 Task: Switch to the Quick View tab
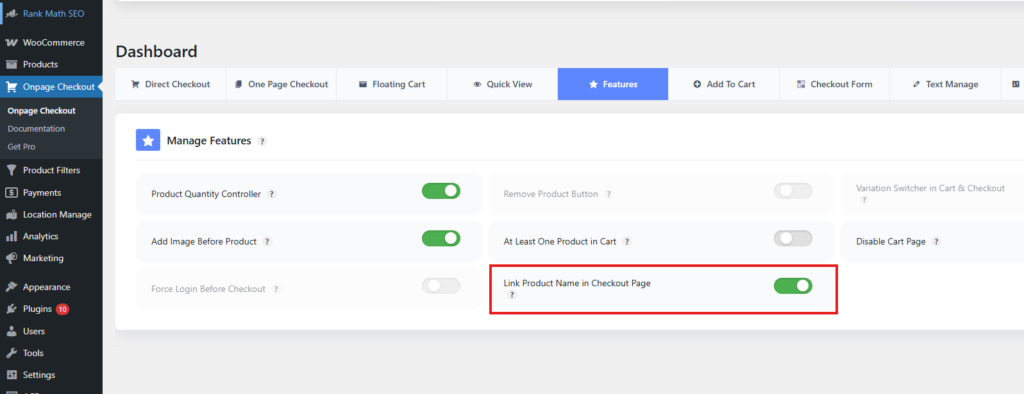tap(502, 84)
